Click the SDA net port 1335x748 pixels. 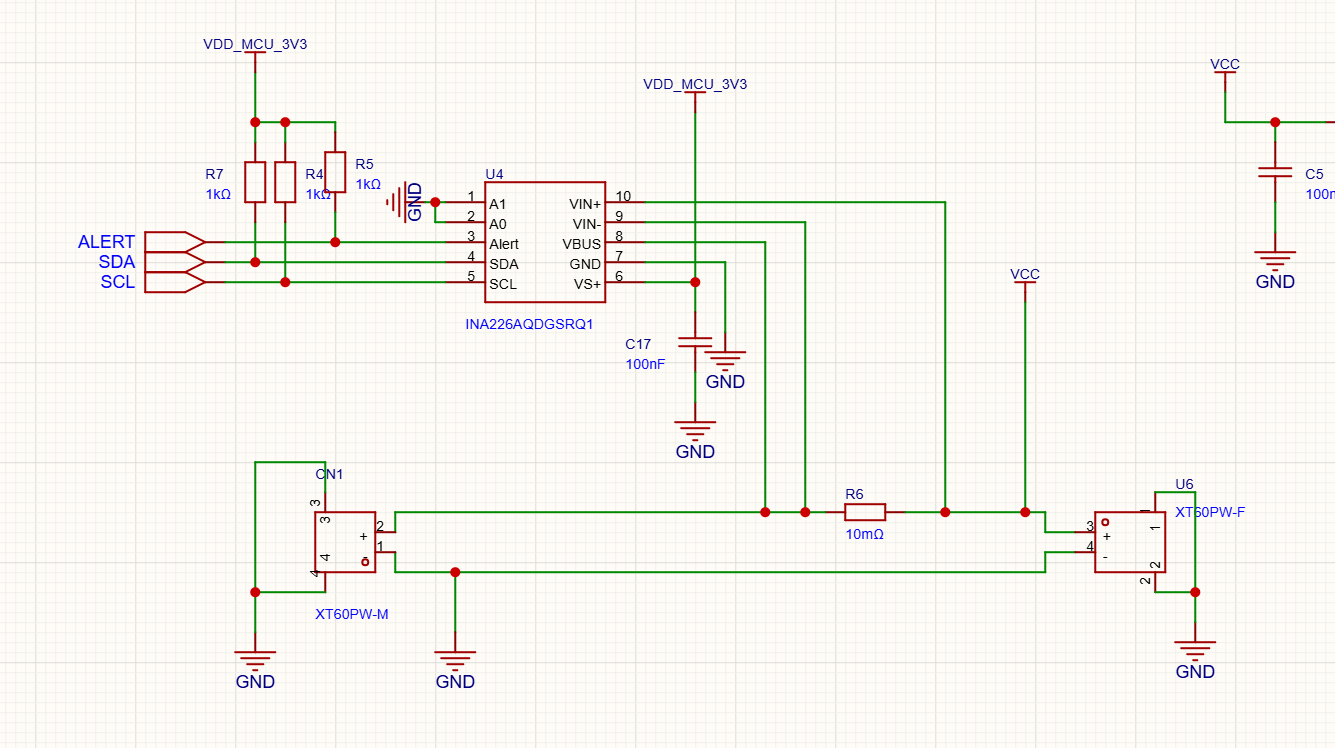point(175,262)
